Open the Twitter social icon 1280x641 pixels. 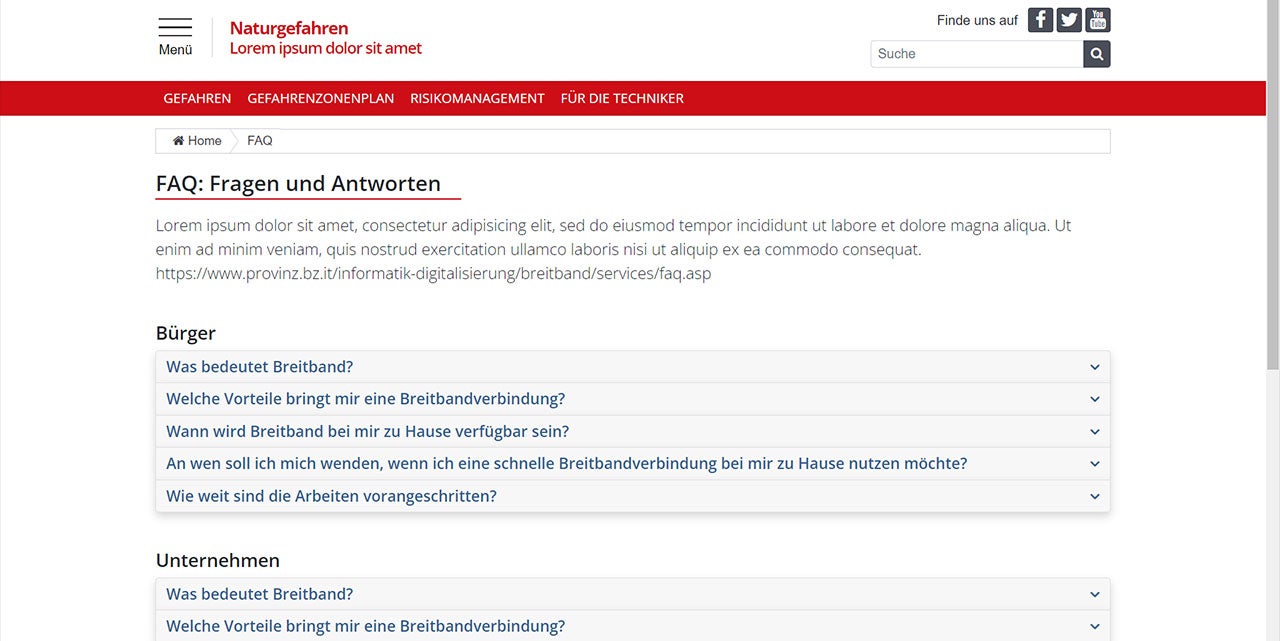pos(1069,20)
